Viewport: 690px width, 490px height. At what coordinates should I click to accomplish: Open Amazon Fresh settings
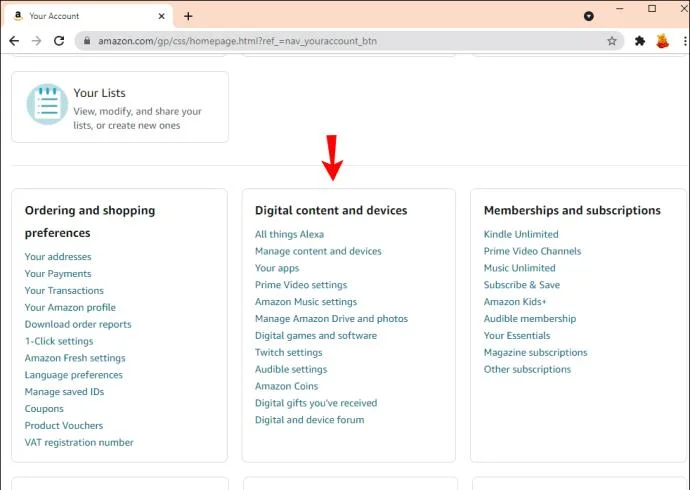(75, 358)
